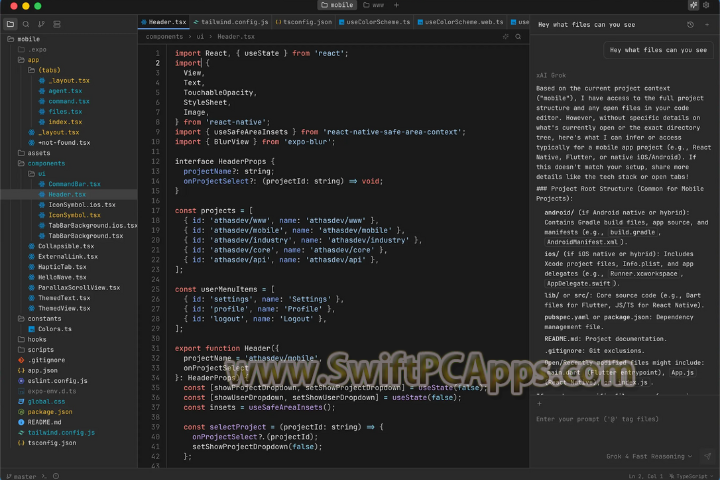Switch to useColorScheme.ts tab

pos(374,22)
